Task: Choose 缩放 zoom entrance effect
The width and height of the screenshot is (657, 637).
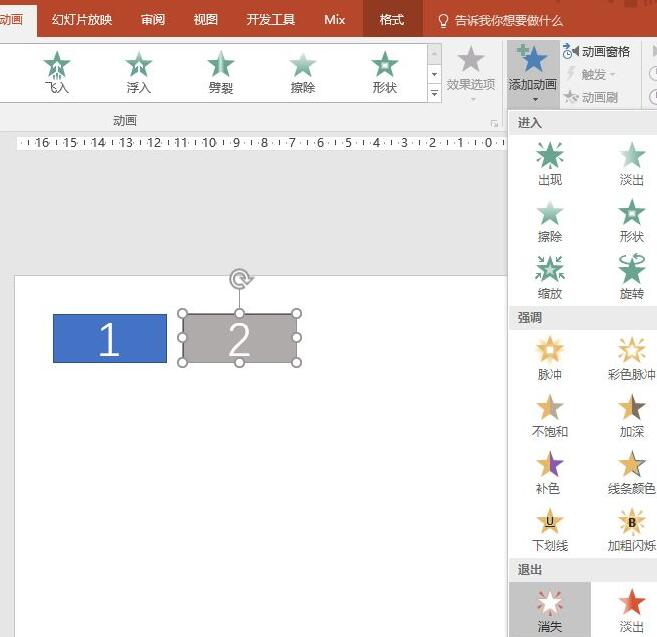Action: click(x=550, y=277)
